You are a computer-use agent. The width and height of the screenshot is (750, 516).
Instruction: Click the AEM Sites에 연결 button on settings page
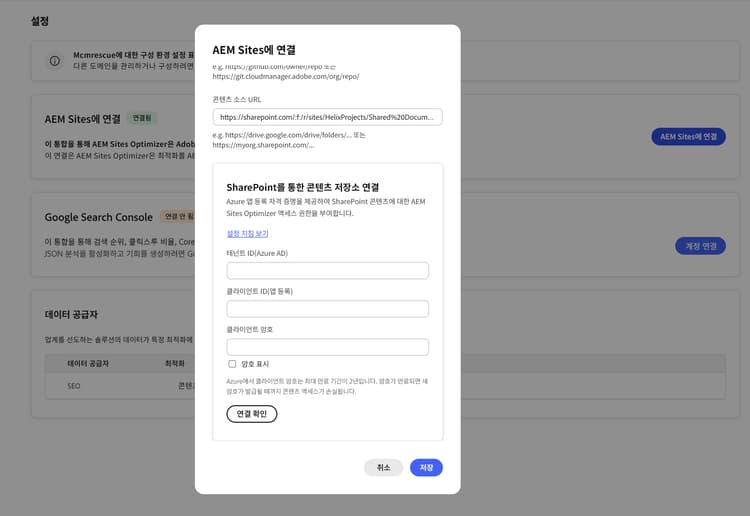click(688, 137)
